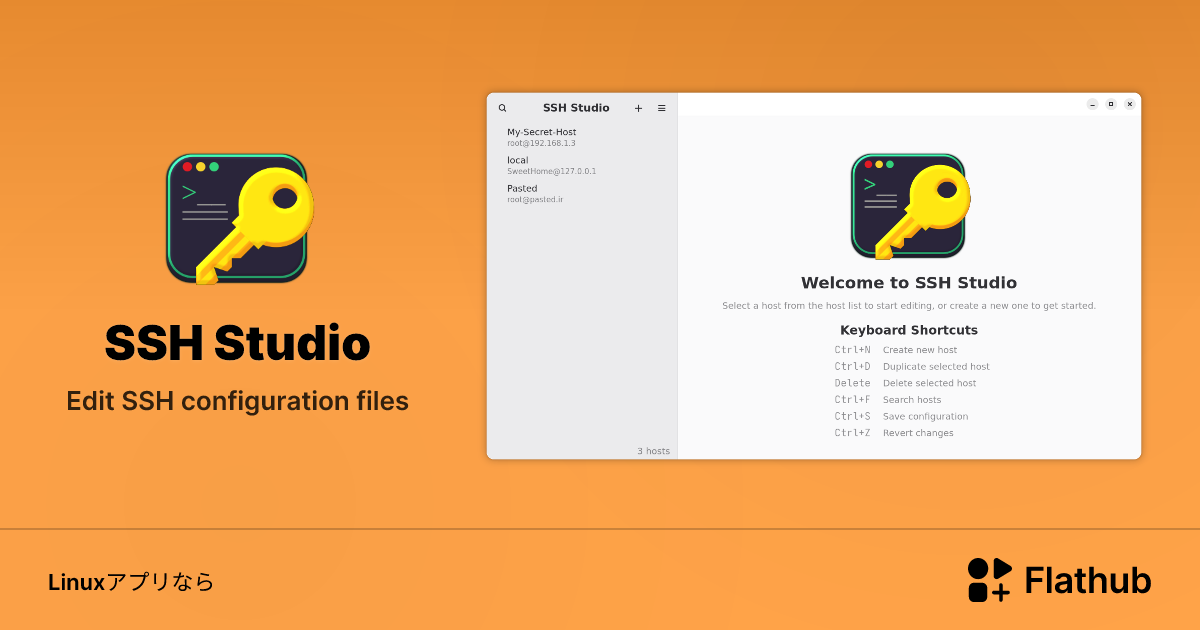Minimize the SSH Studio window
The height and width of the screenshot is (630, 1200).
1092,103
